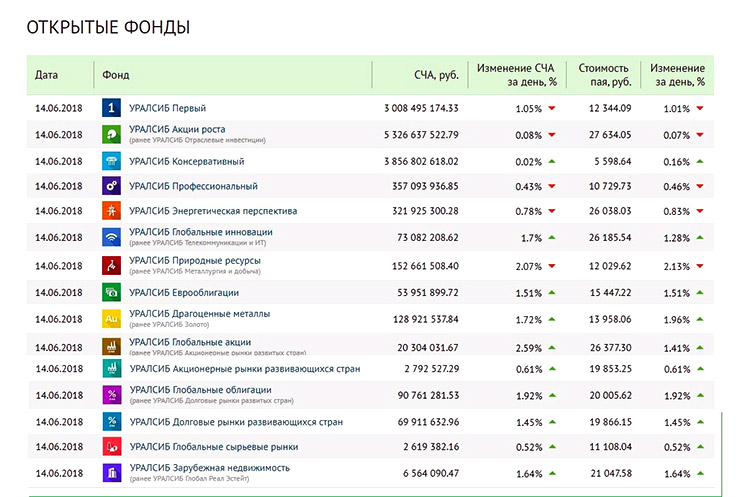This screenshot has width=750, height=497.
Task: Open the УРАЛСИБ Первый fund link
Action: [x=167, y=108]
